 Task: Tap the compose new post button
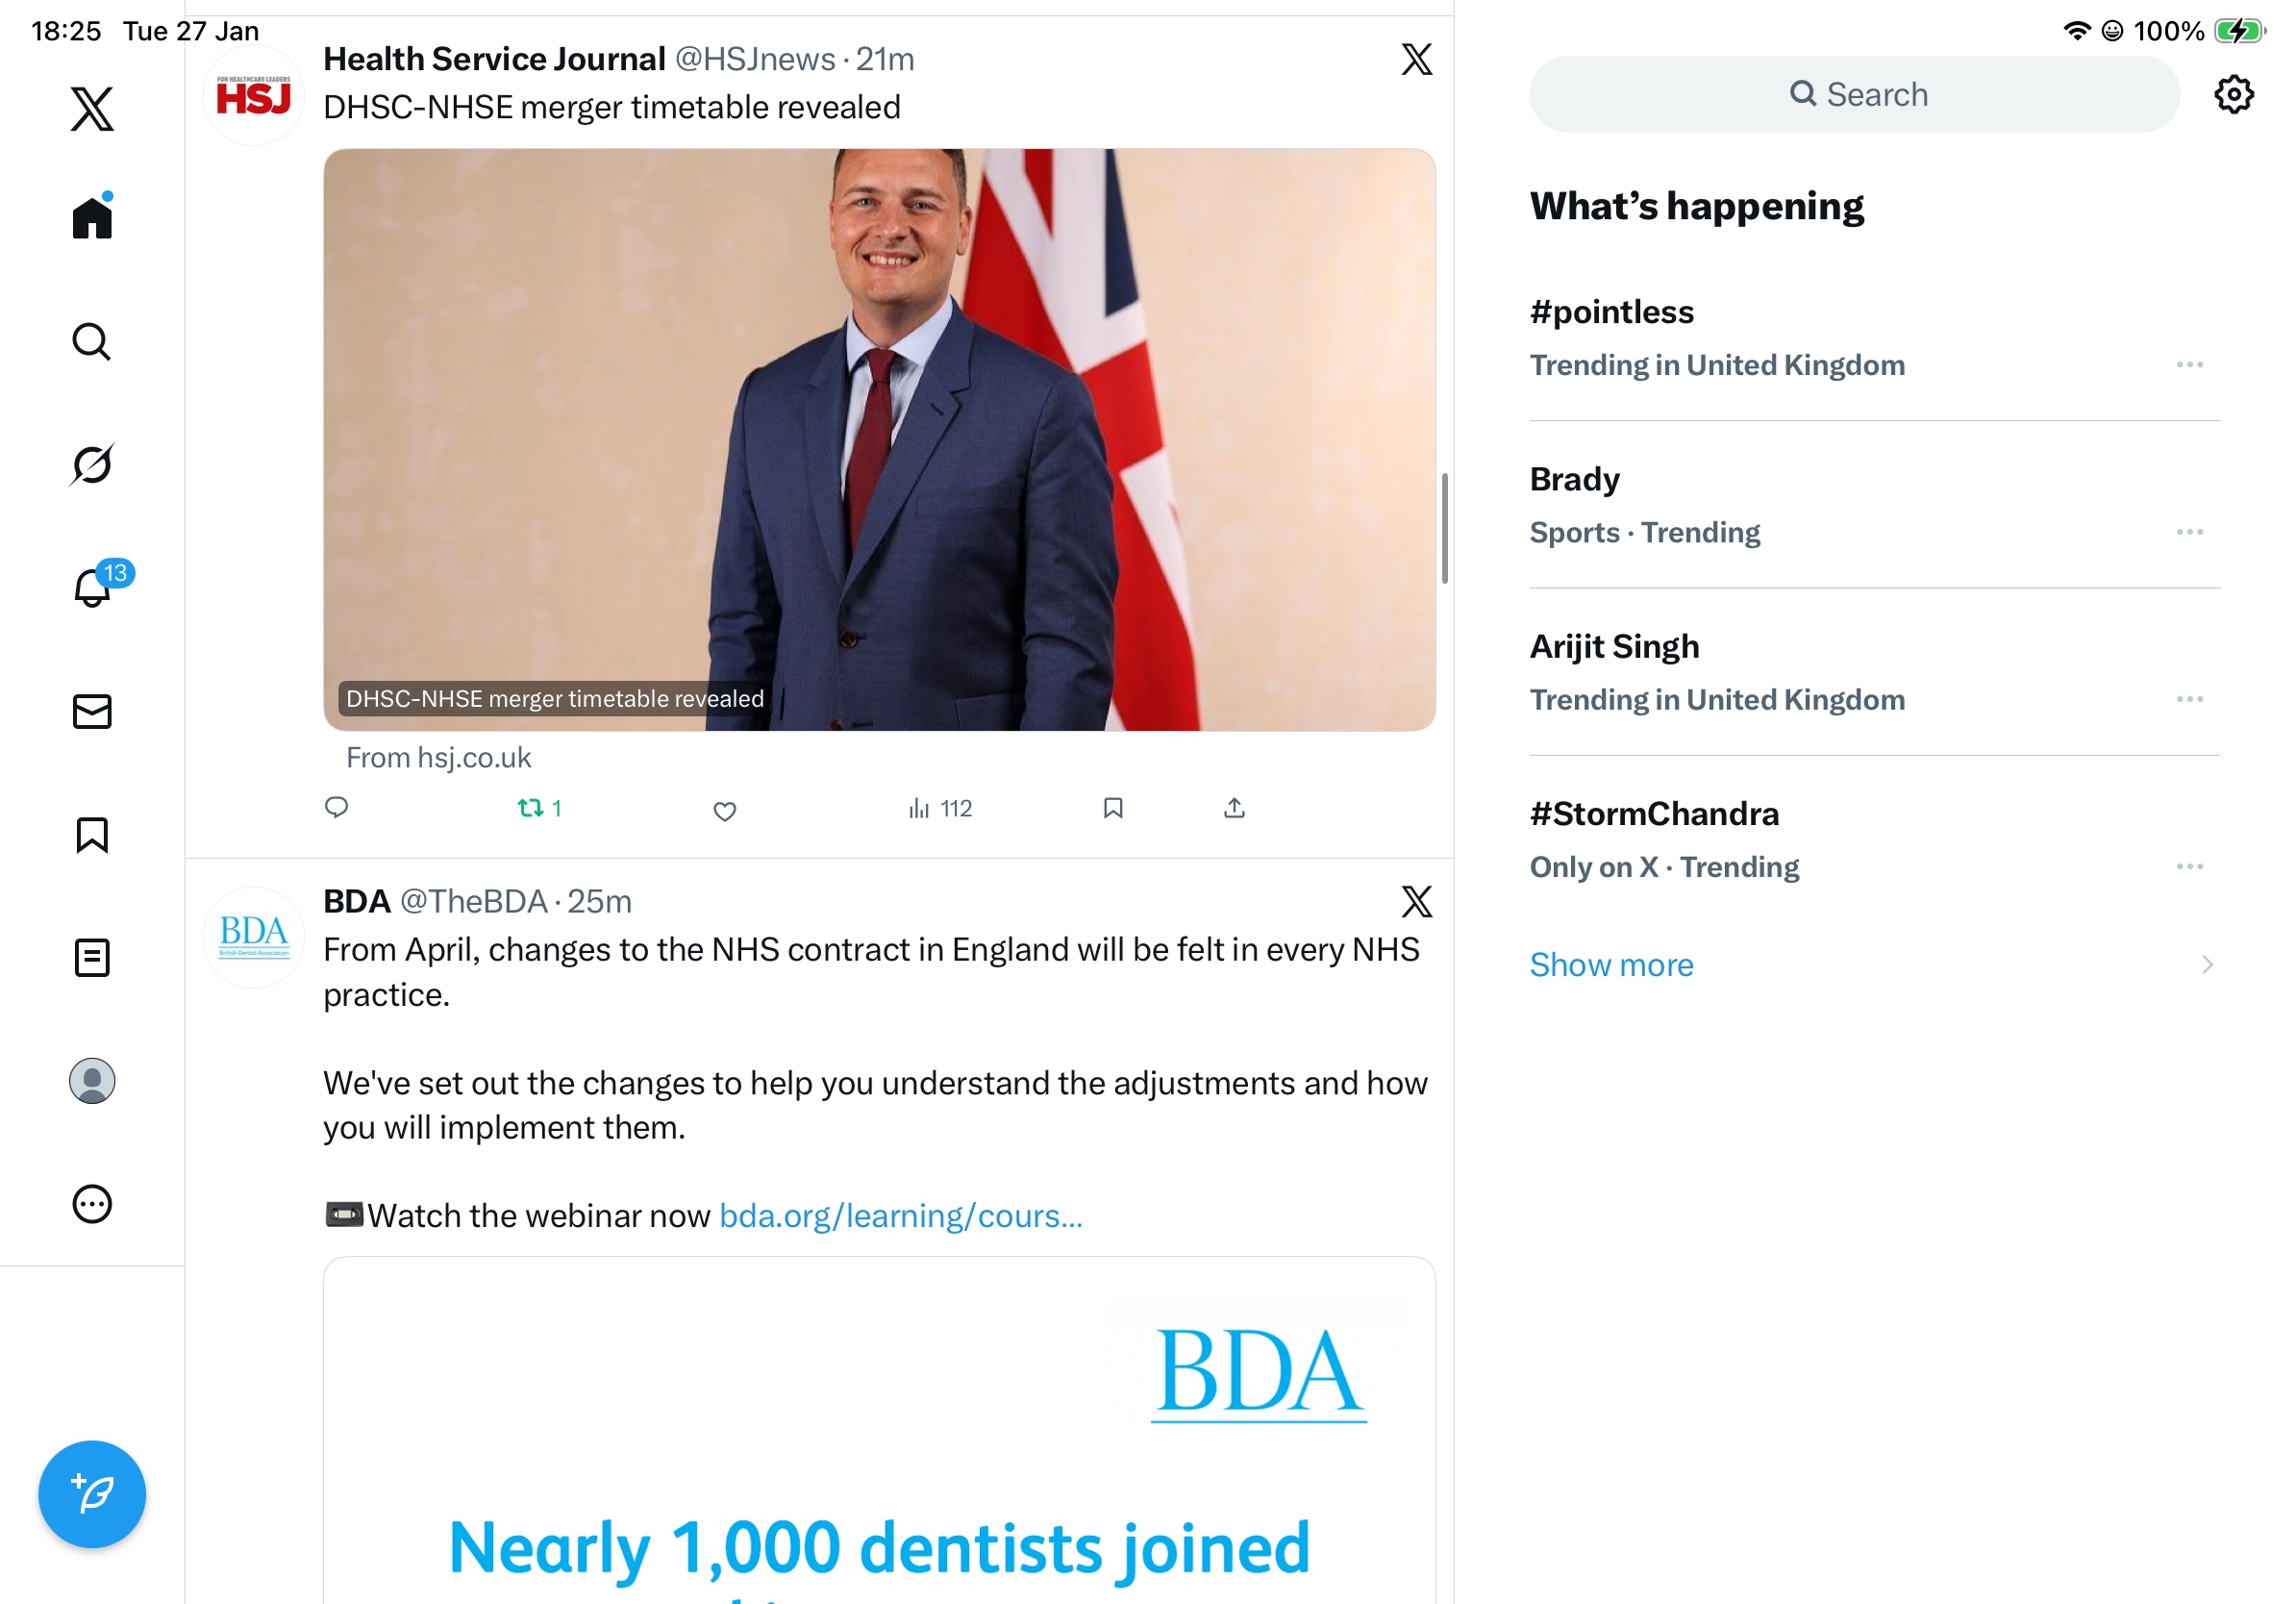point(92,1494)
